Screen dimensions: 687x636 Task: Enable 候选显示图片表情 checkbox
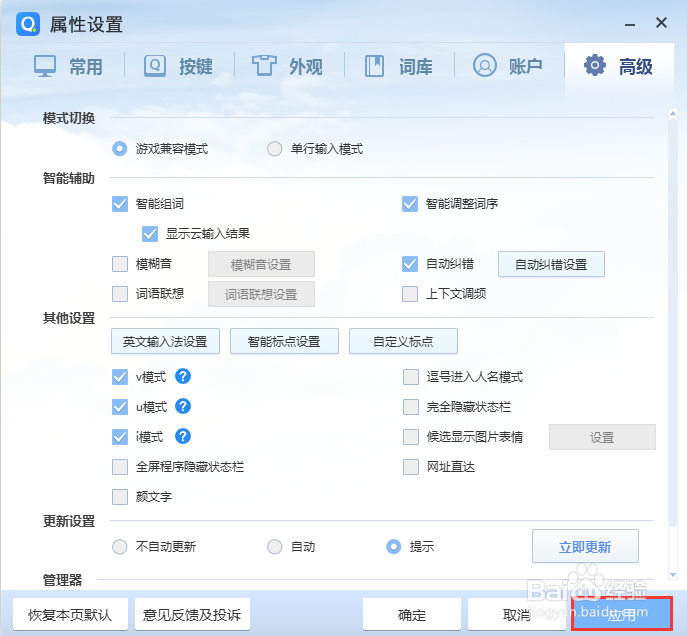coord(411,437)
